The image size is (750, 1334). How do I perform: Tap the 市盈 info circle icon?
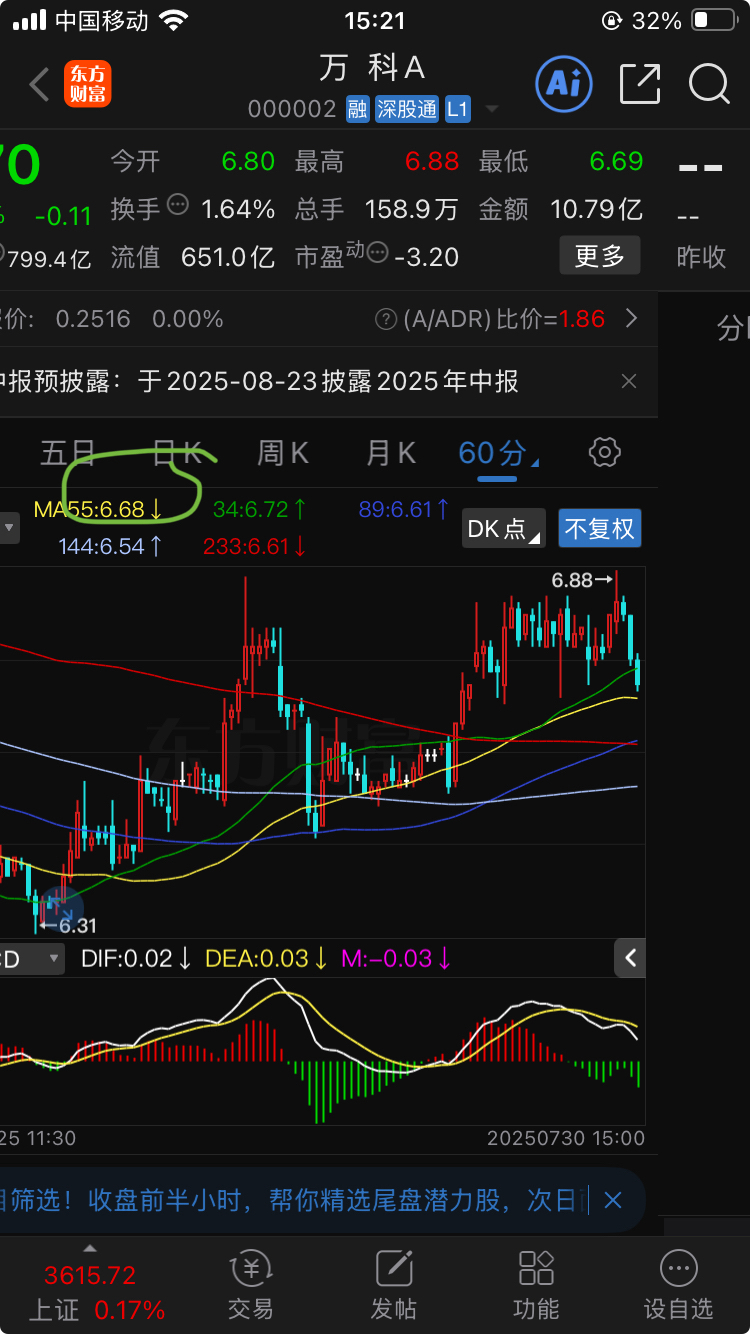(x=378, y=254)
